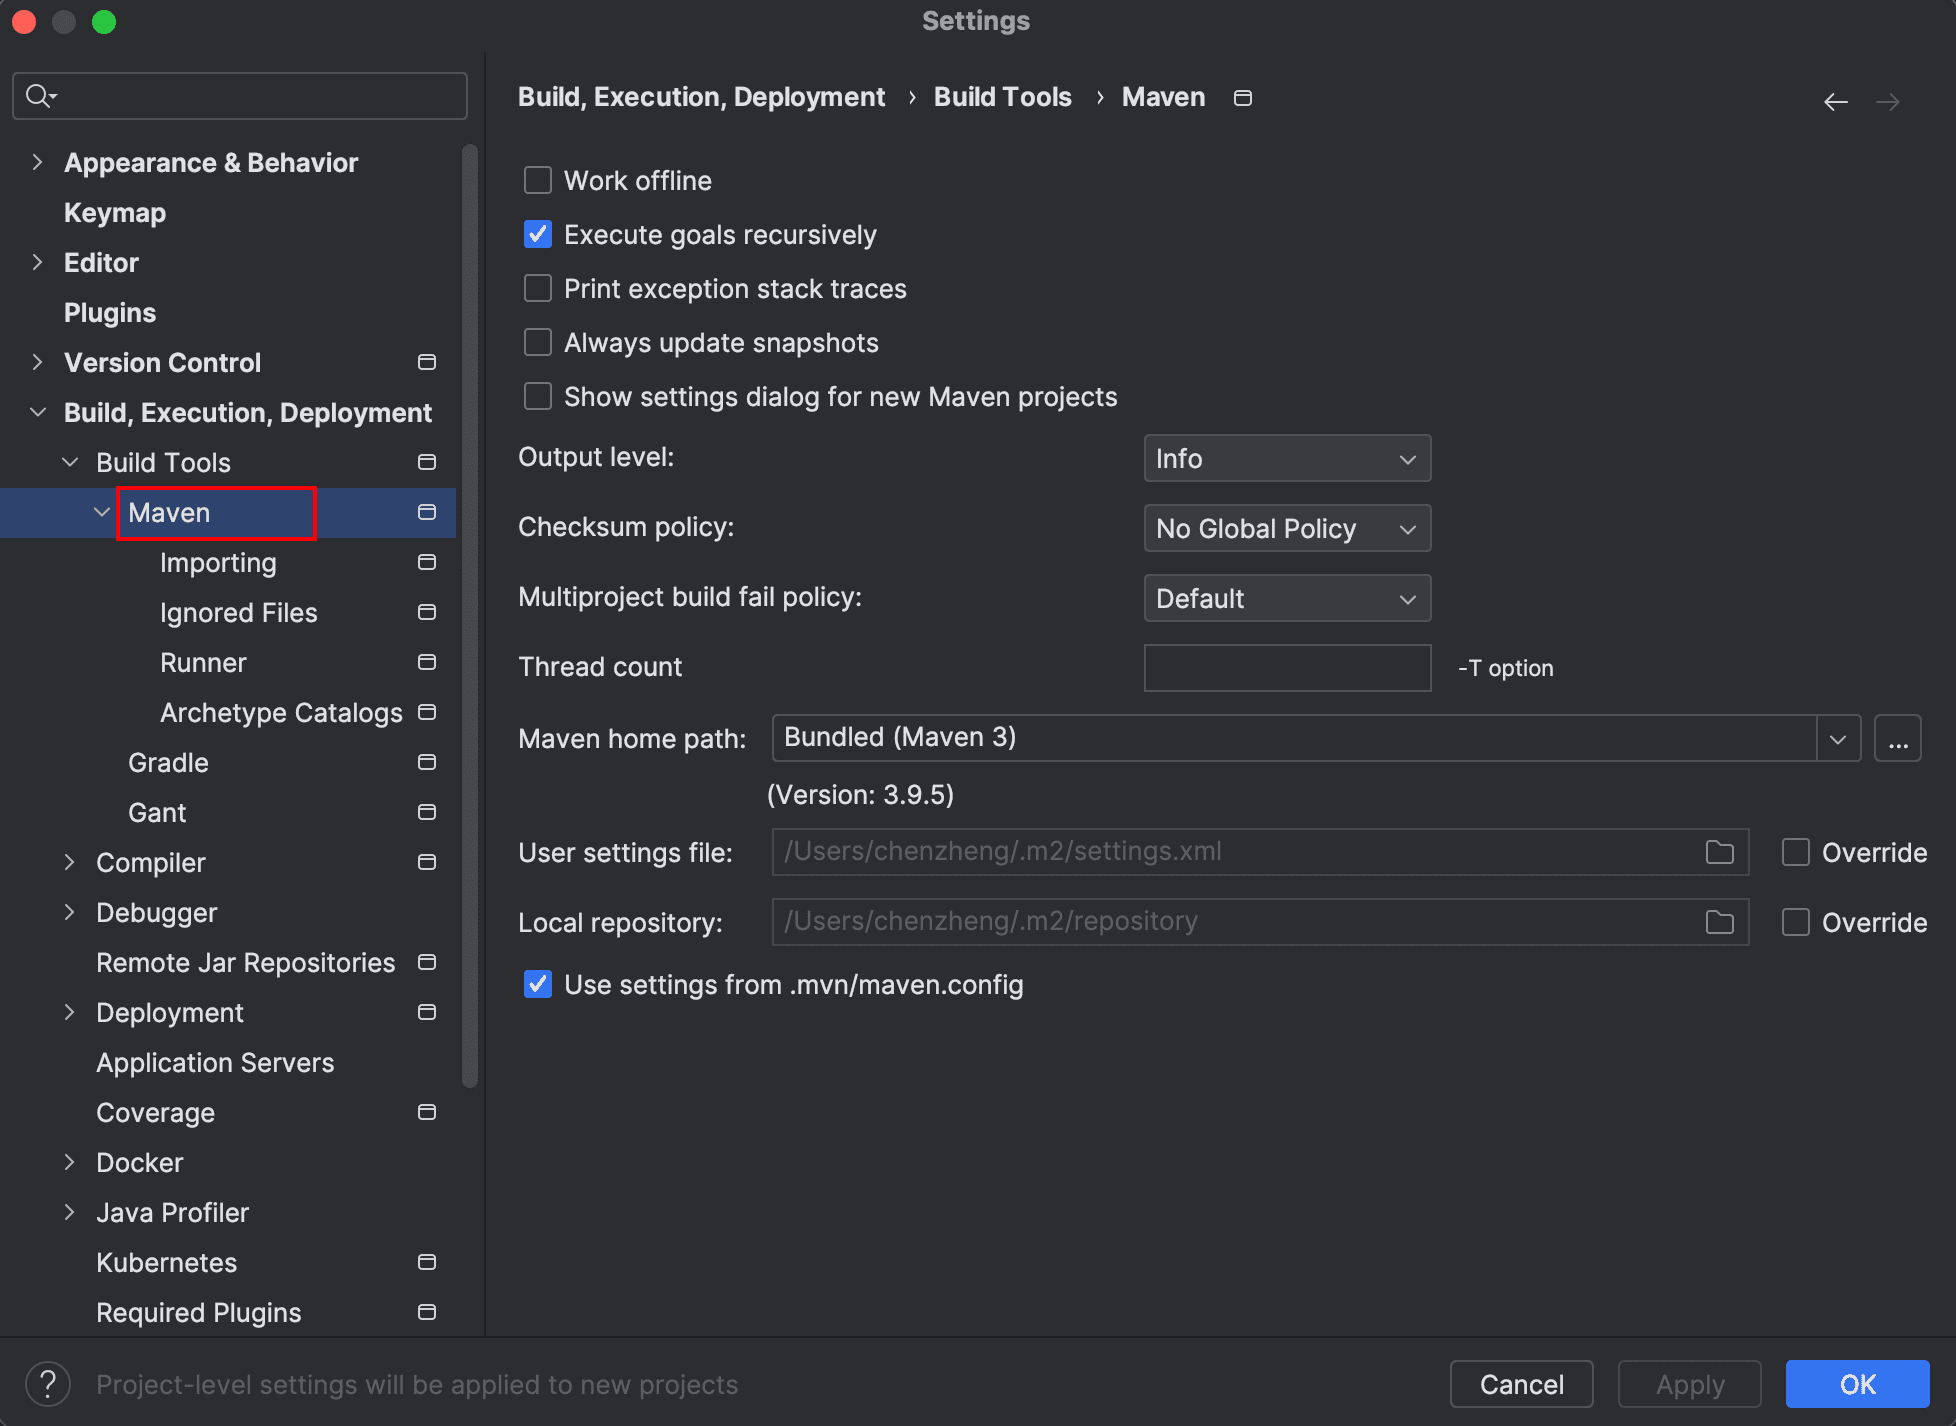The height and width of the screenshot is (1426, 1956).
Task: Select Application Servers settings page
Action: pyautogui.click(x=215, y=1062)
